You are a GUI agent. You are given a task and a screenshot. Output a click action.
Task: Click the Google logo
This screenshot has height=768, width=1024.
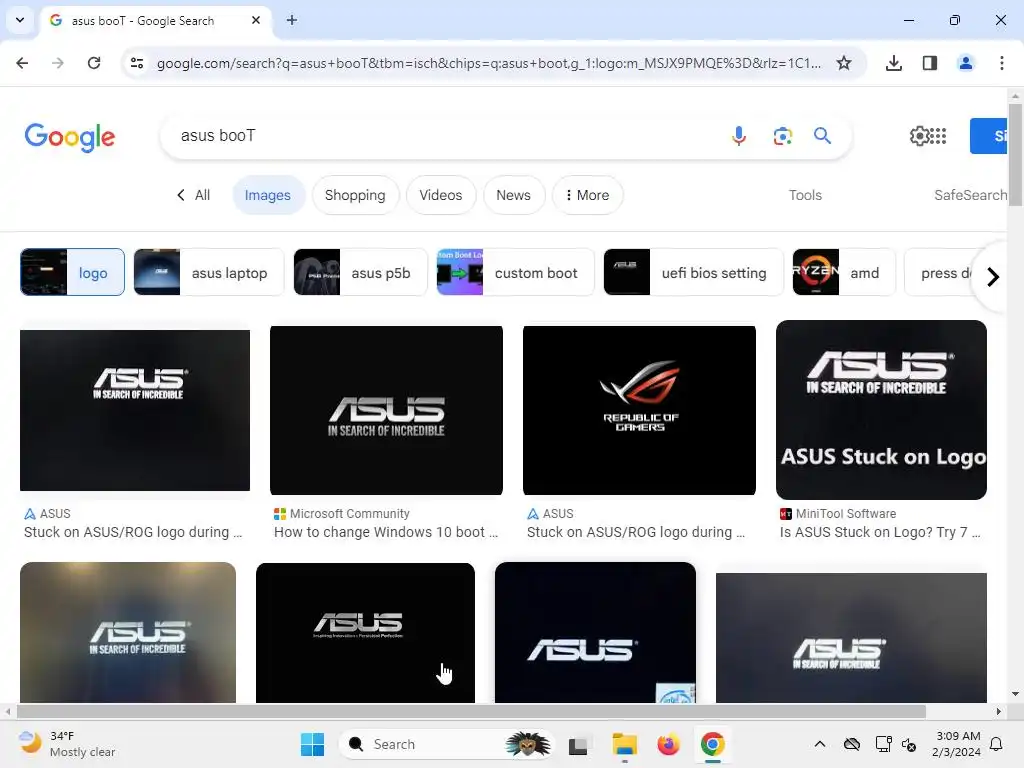(x=70, y=137)
